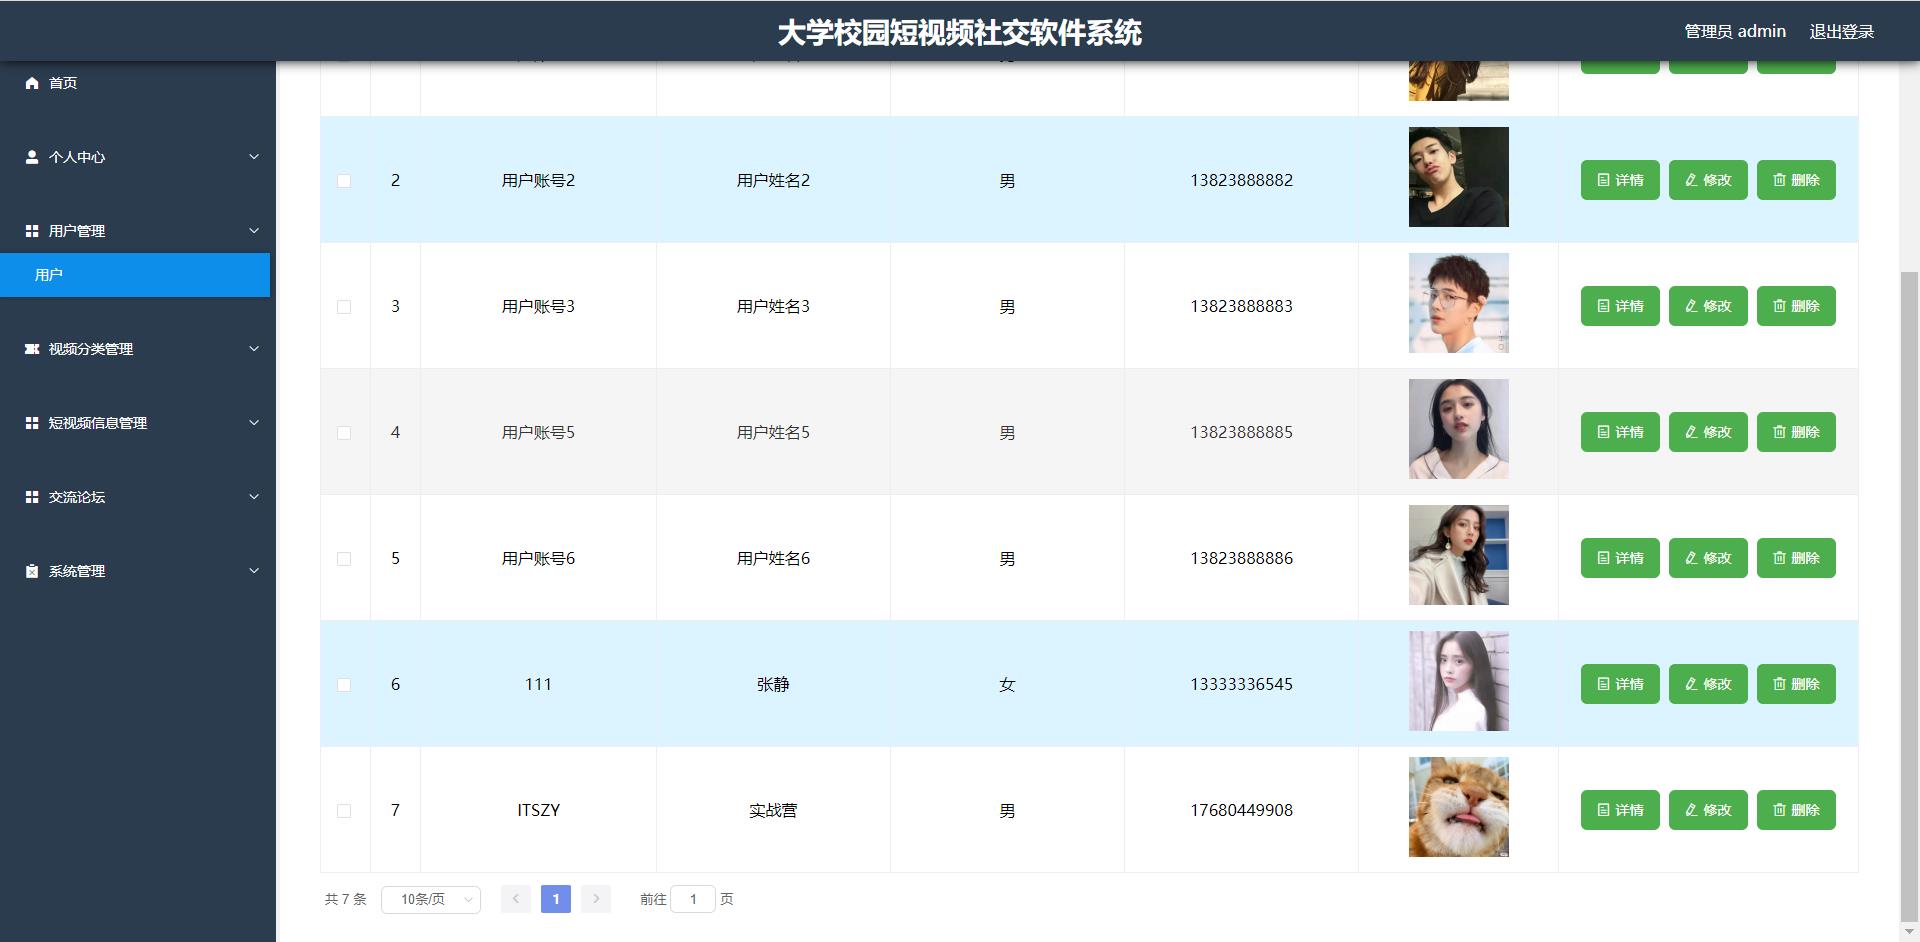Open the 10条/页 page size dropdown

(x=431, y=900)
